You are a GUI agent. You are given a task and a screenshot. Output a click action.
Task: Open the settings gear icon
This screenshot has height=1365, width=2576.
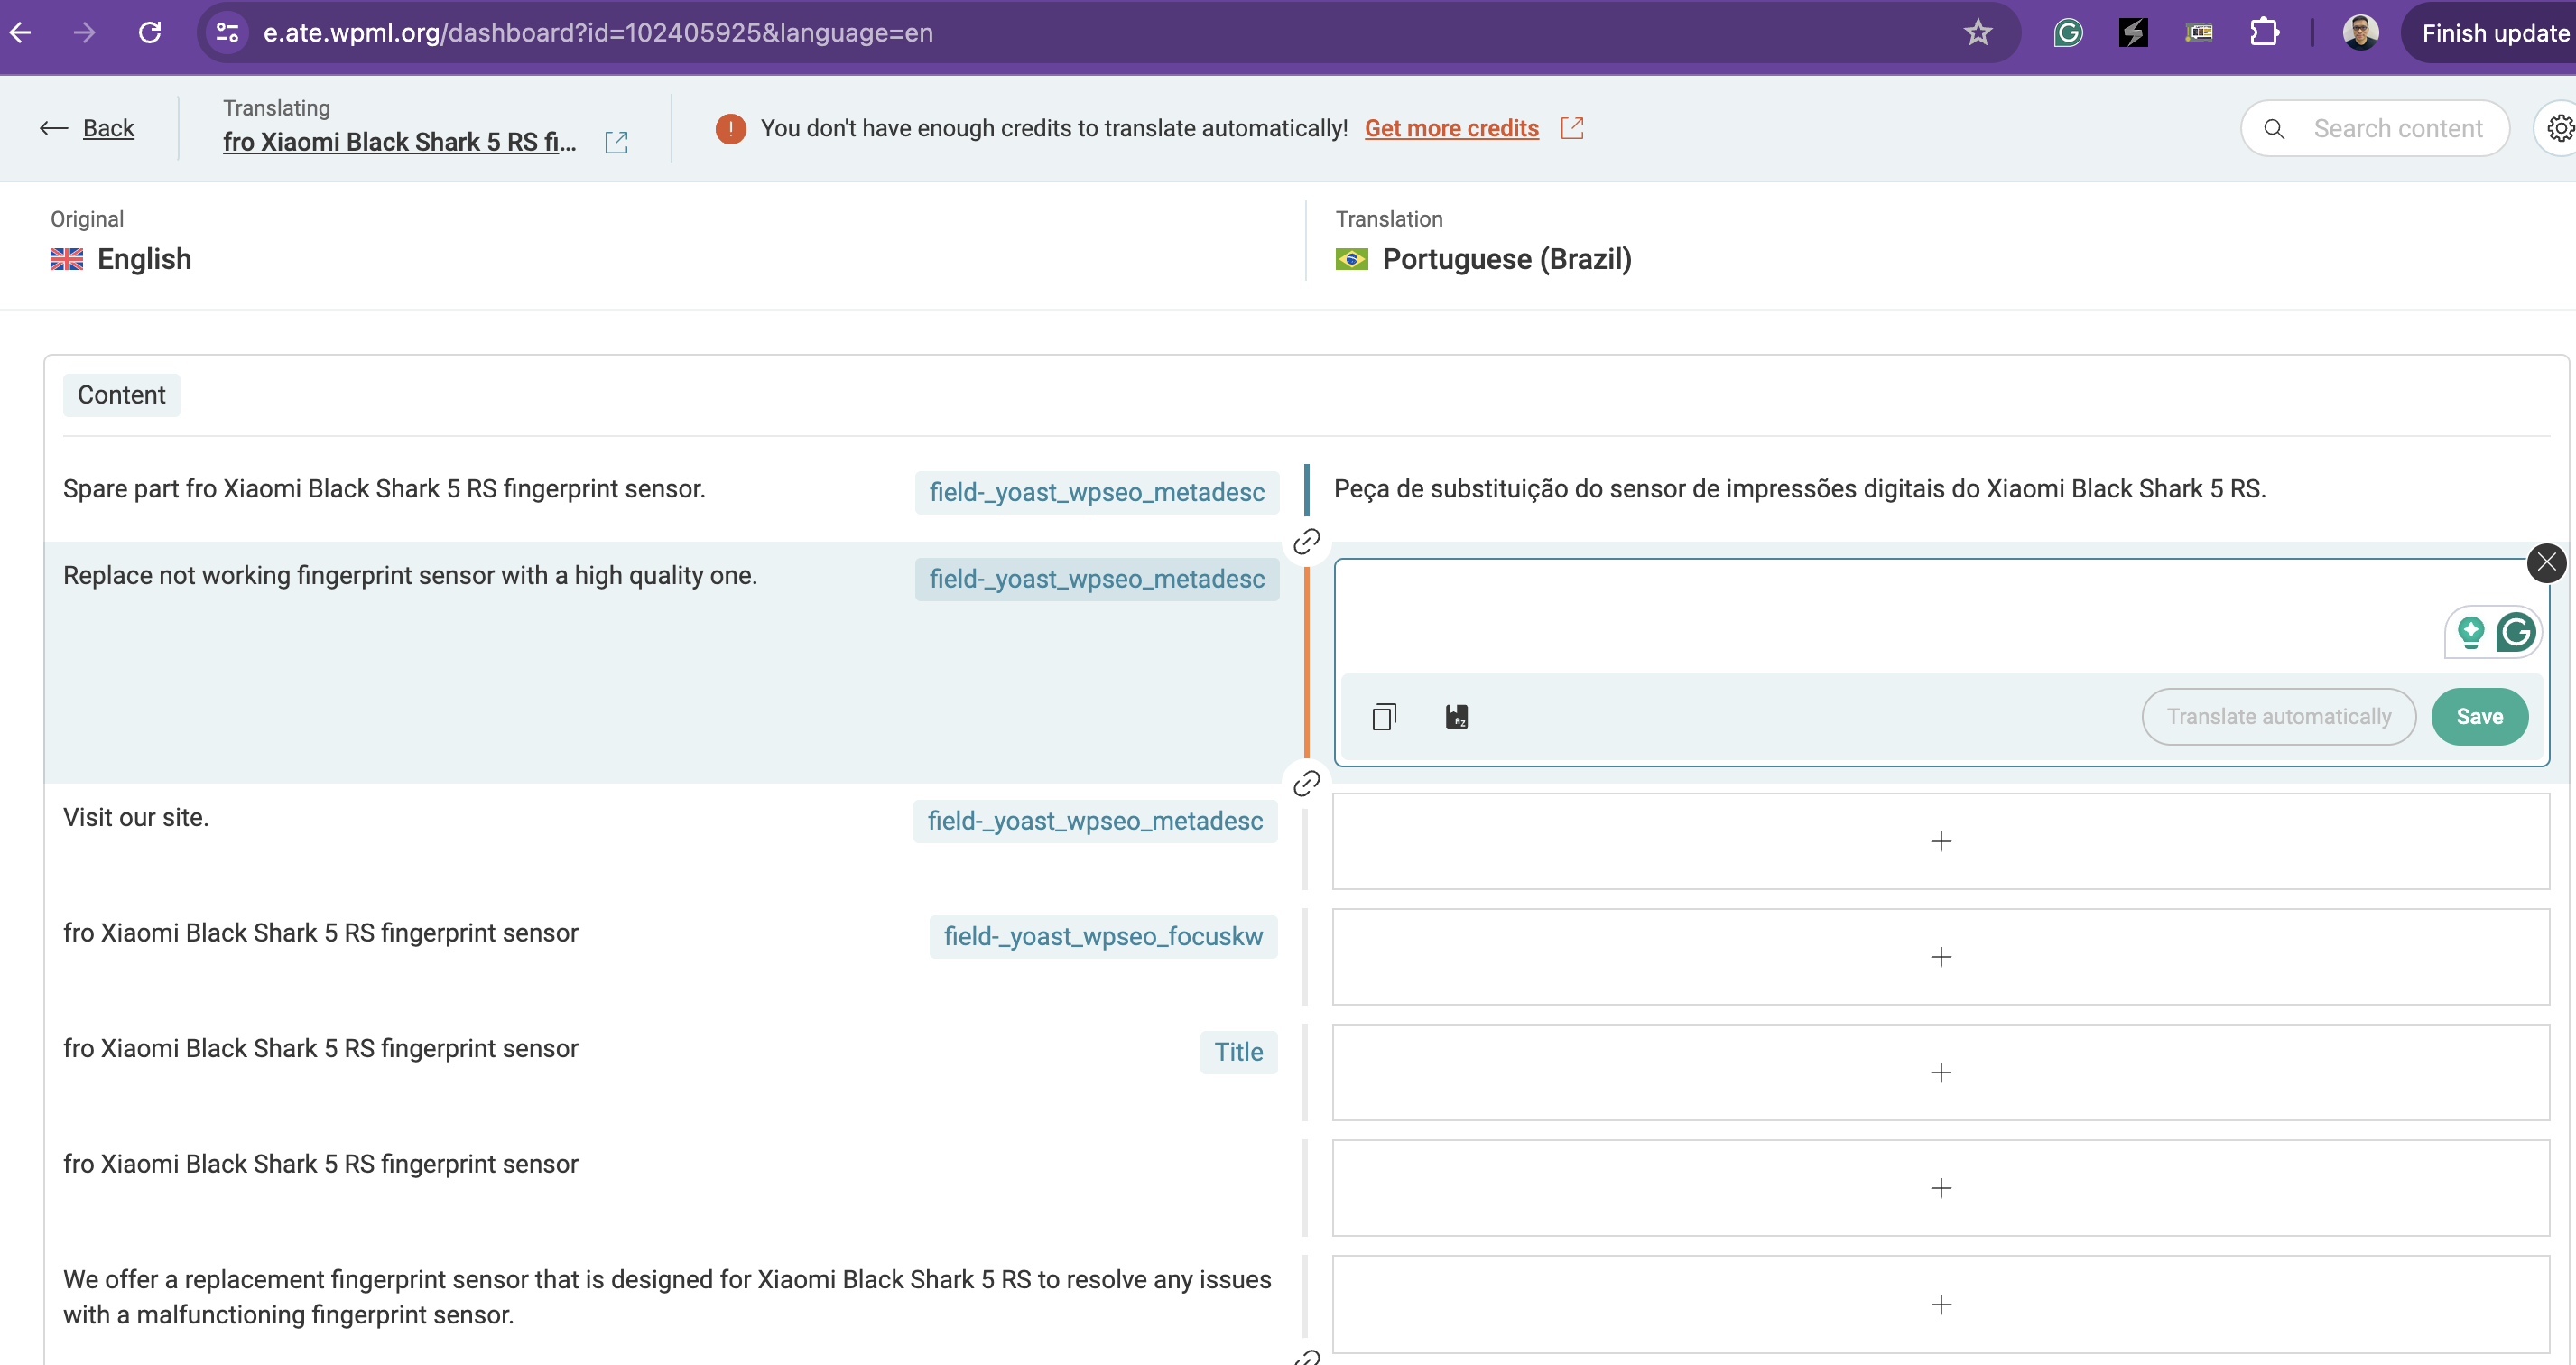click(2560, 129)
